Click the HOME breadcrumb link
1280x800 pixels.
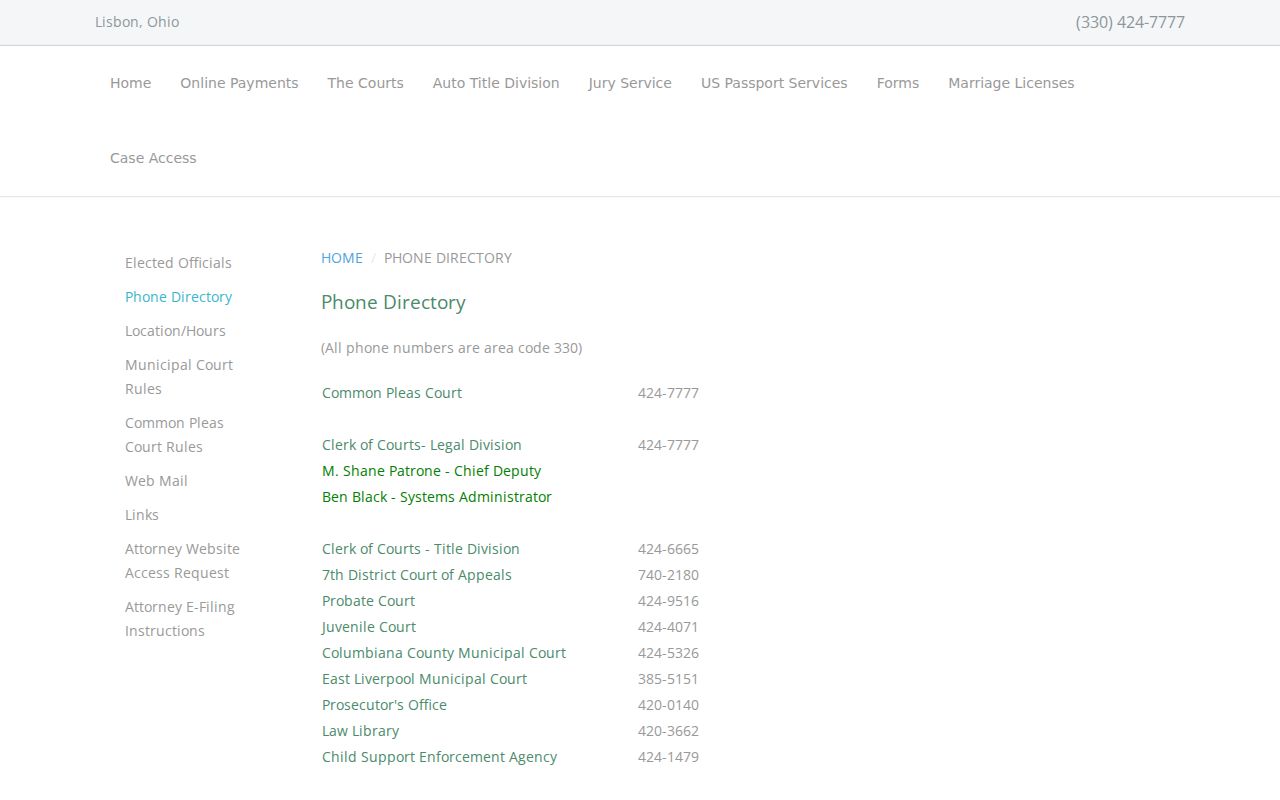pos(342,258)
